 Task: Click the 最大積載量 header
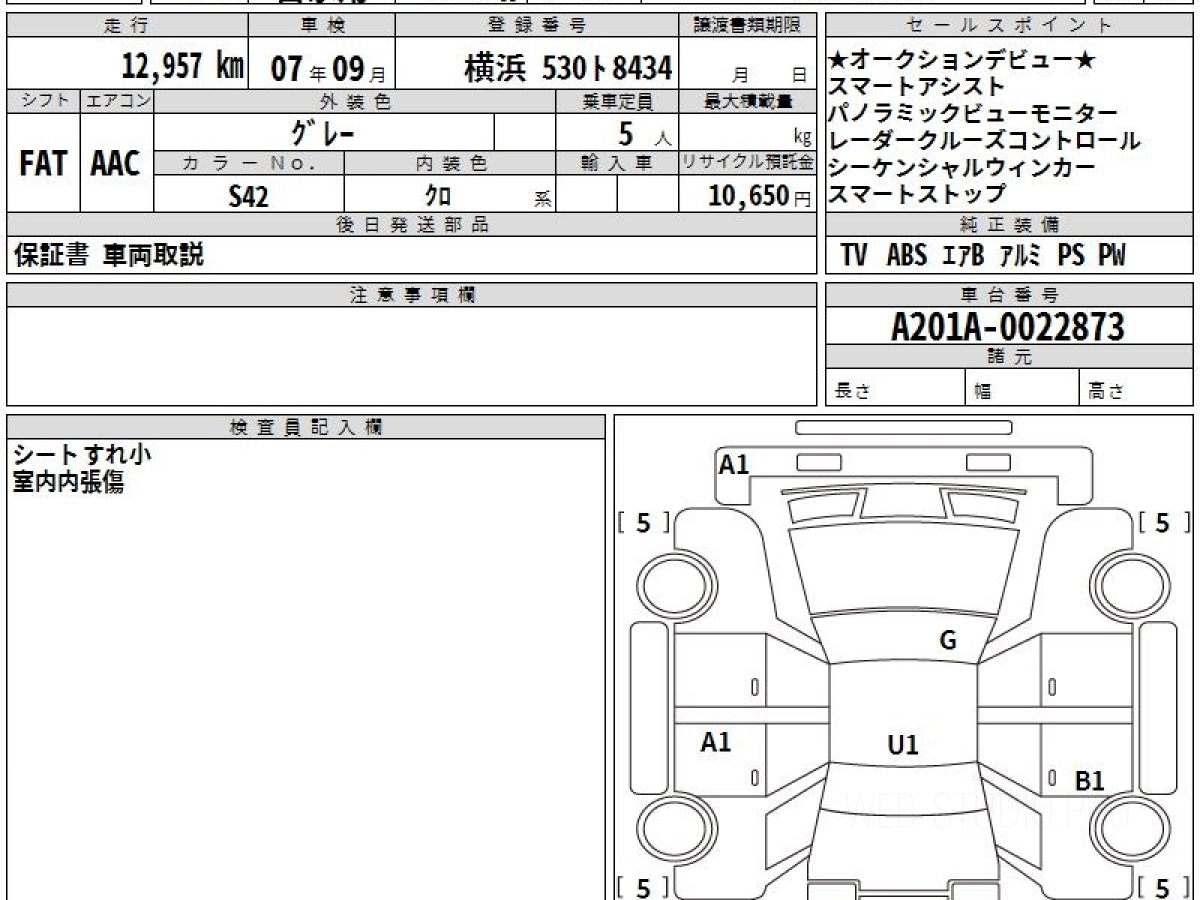748,101
